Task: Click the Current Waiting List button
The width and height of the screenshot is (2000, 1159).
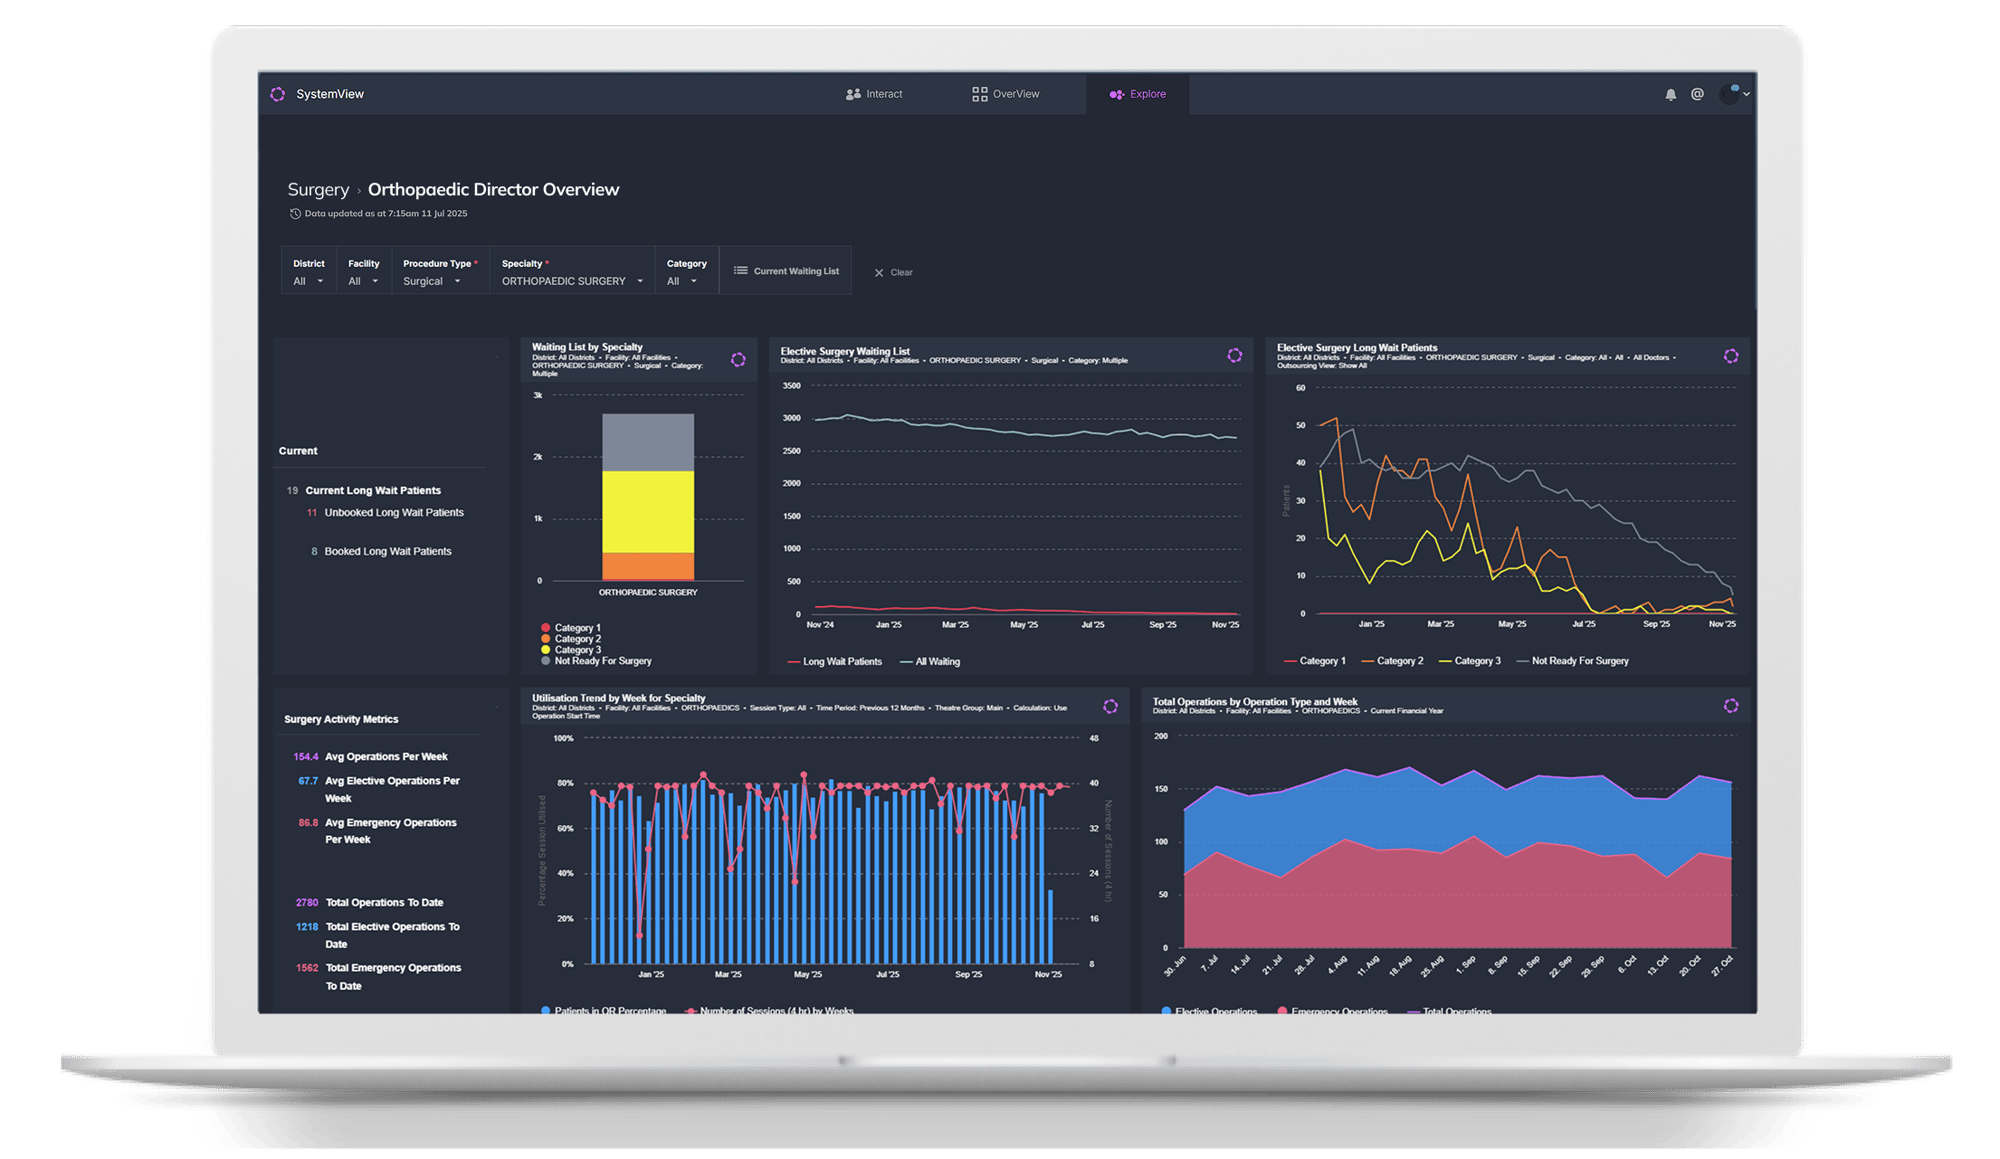Action: 786,271
